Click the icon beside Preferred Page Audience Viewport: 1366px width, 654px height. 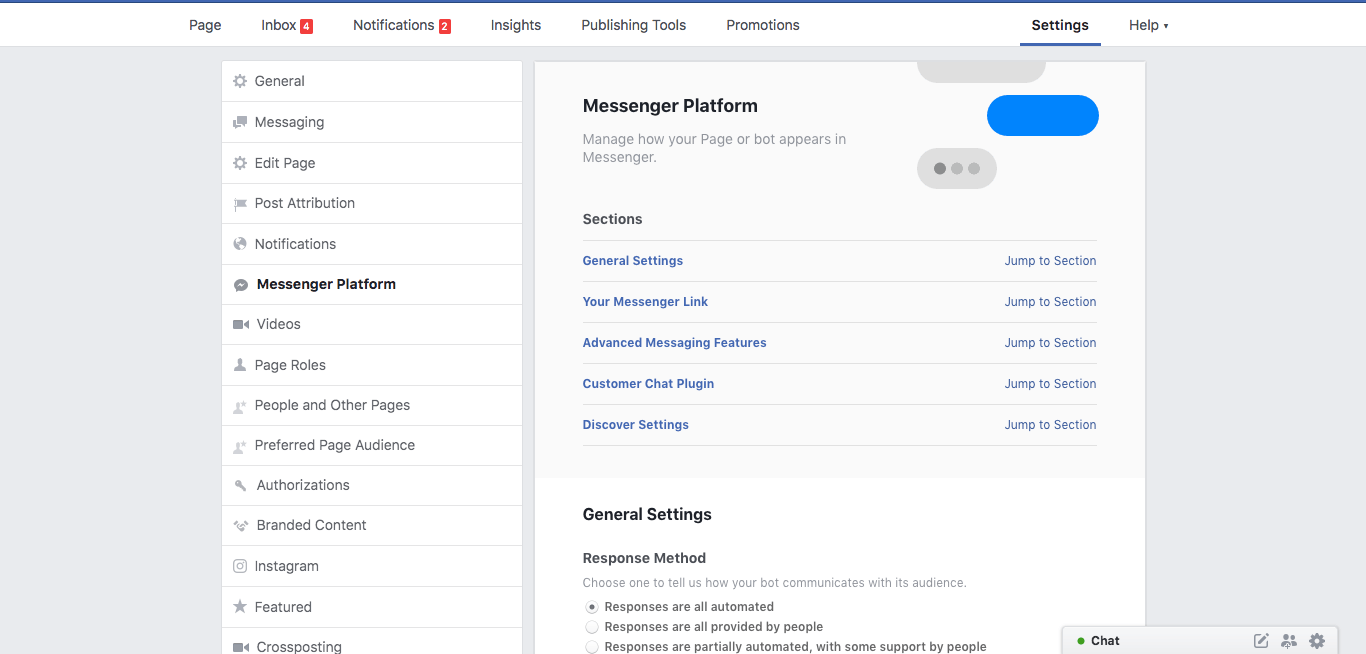coord(240,446)
